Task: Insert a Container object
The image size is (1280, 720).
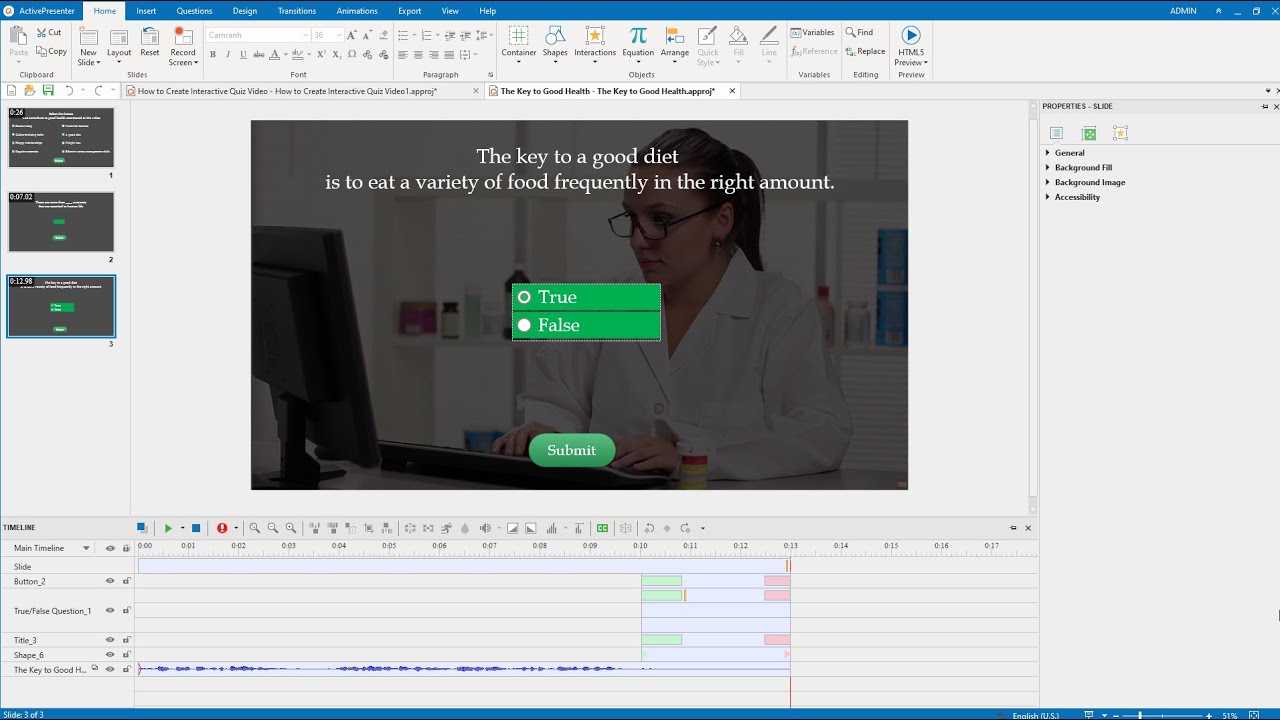Action: point(519,45)
